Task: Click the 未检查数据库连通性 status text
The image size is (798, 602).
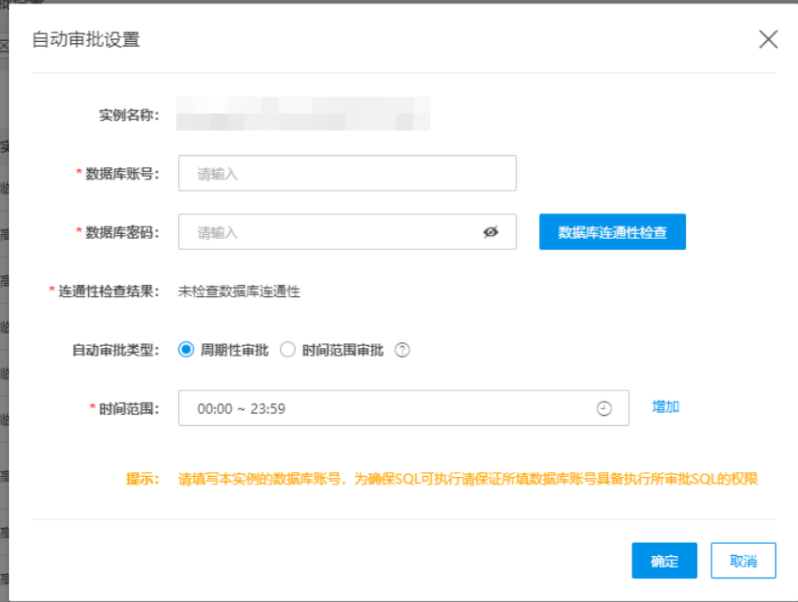Action: pyautogui.click(x=239, y=291)
